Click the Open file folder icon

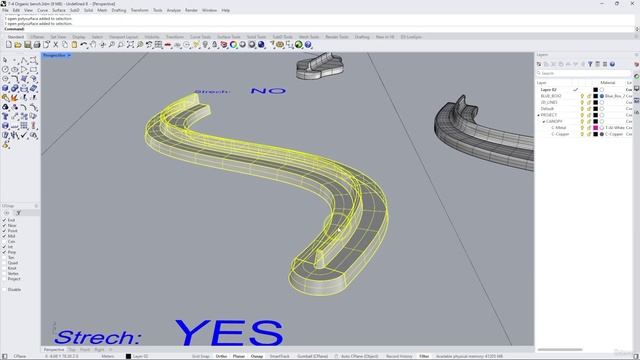point(18,45)
